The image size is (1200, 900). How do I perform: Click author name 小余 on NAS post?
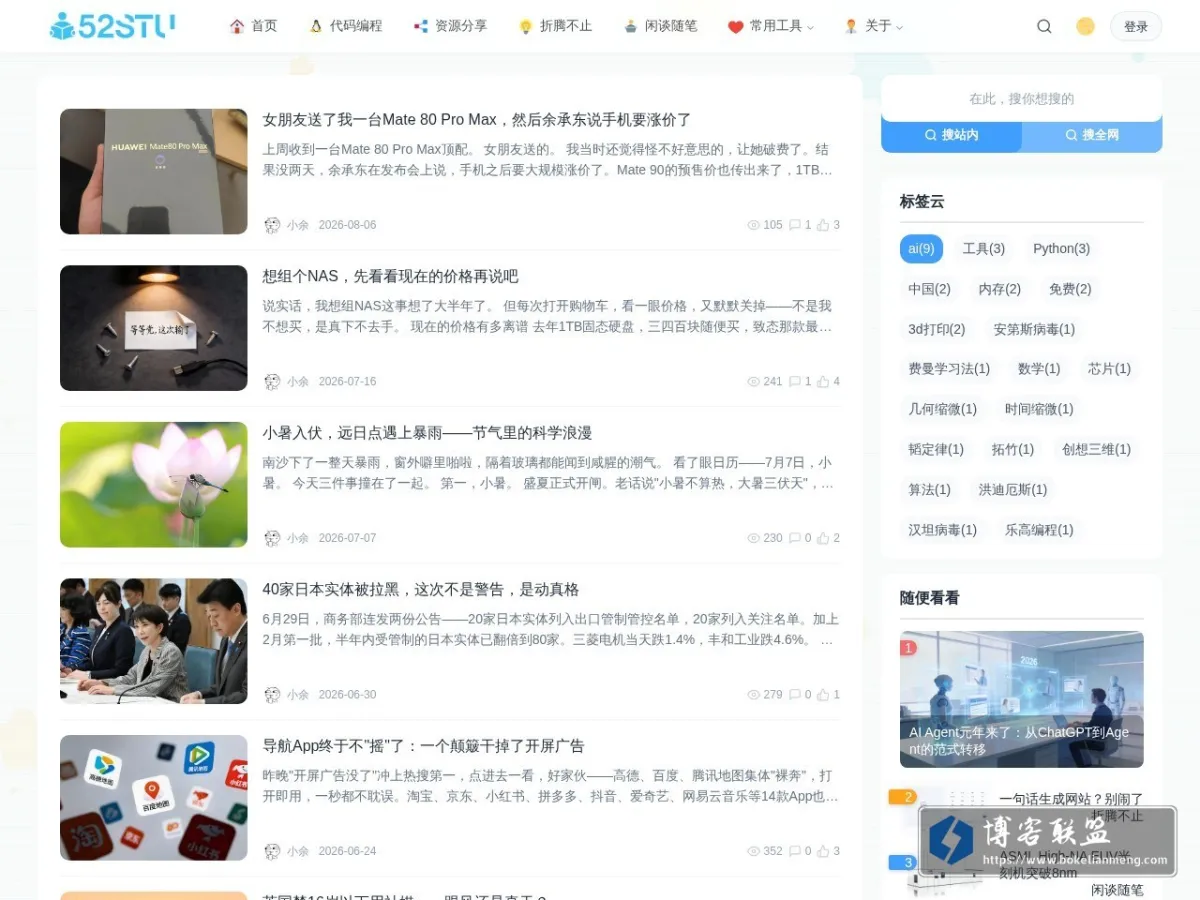[x=298, y=381]
